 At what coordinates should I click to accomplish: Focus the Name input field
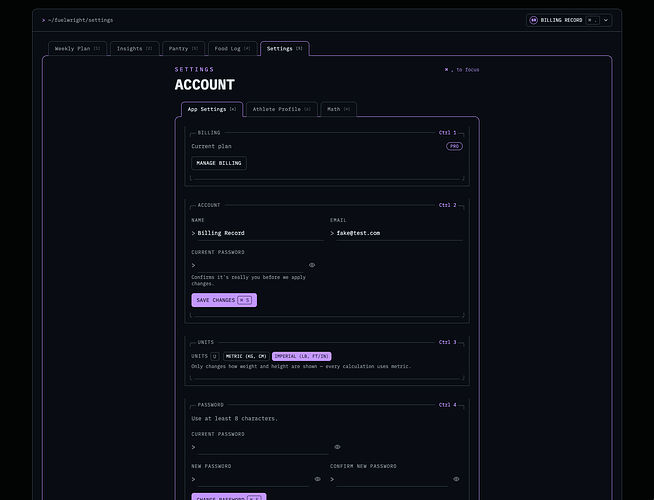click(257, 233)
